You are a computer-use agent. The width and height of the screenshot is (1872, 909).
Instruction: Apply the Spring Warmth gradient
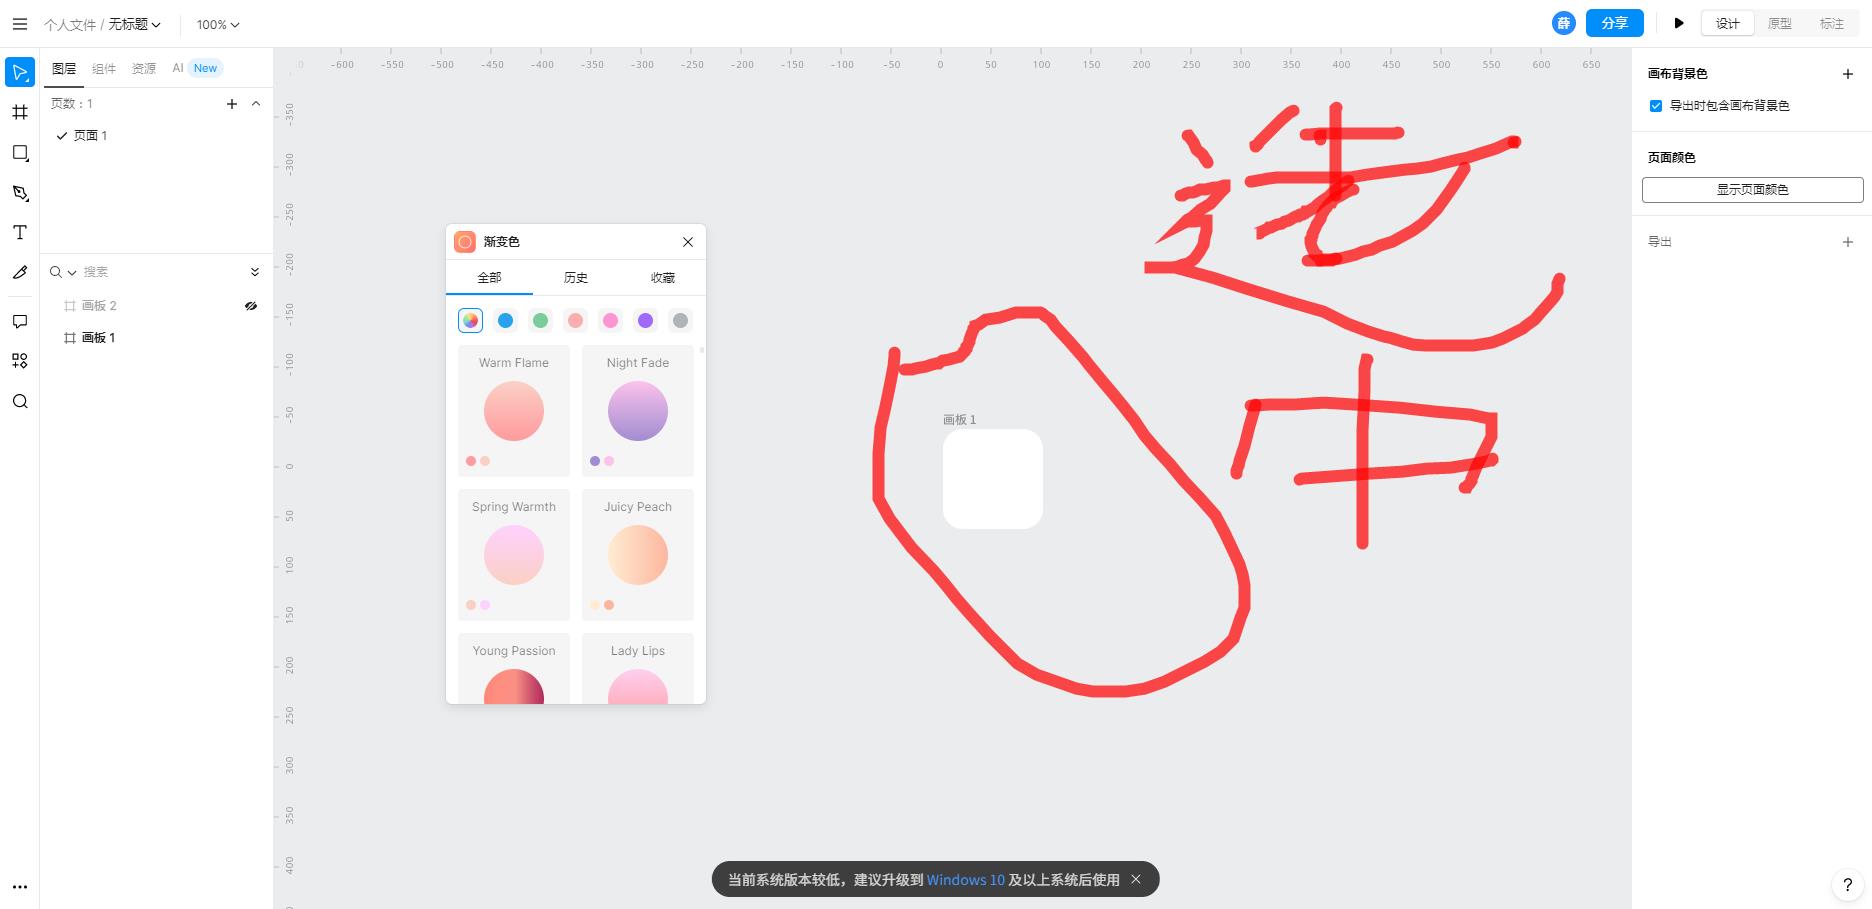pyautogui.click(x=514, y=554)
